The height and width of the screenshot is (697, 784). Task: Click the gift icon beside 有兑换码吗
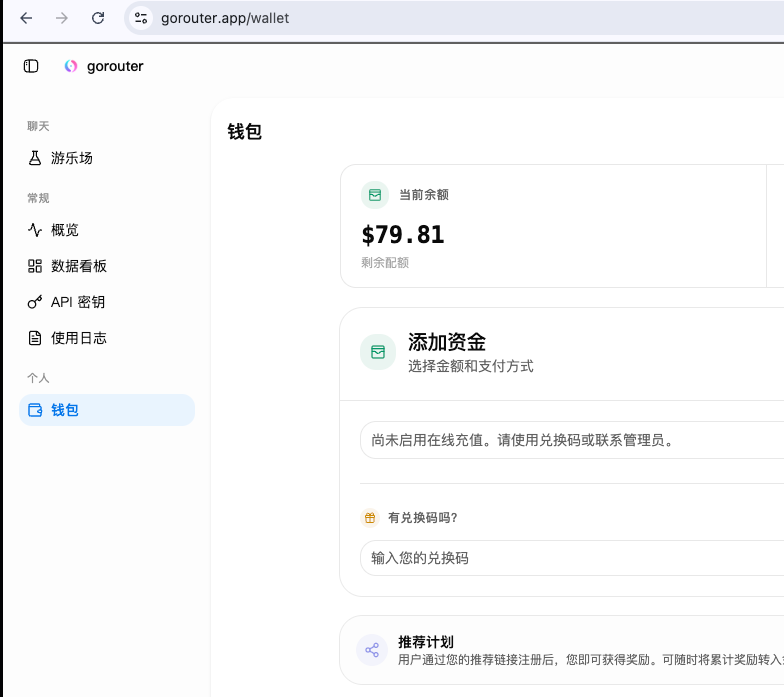click(x=370, y=518)
